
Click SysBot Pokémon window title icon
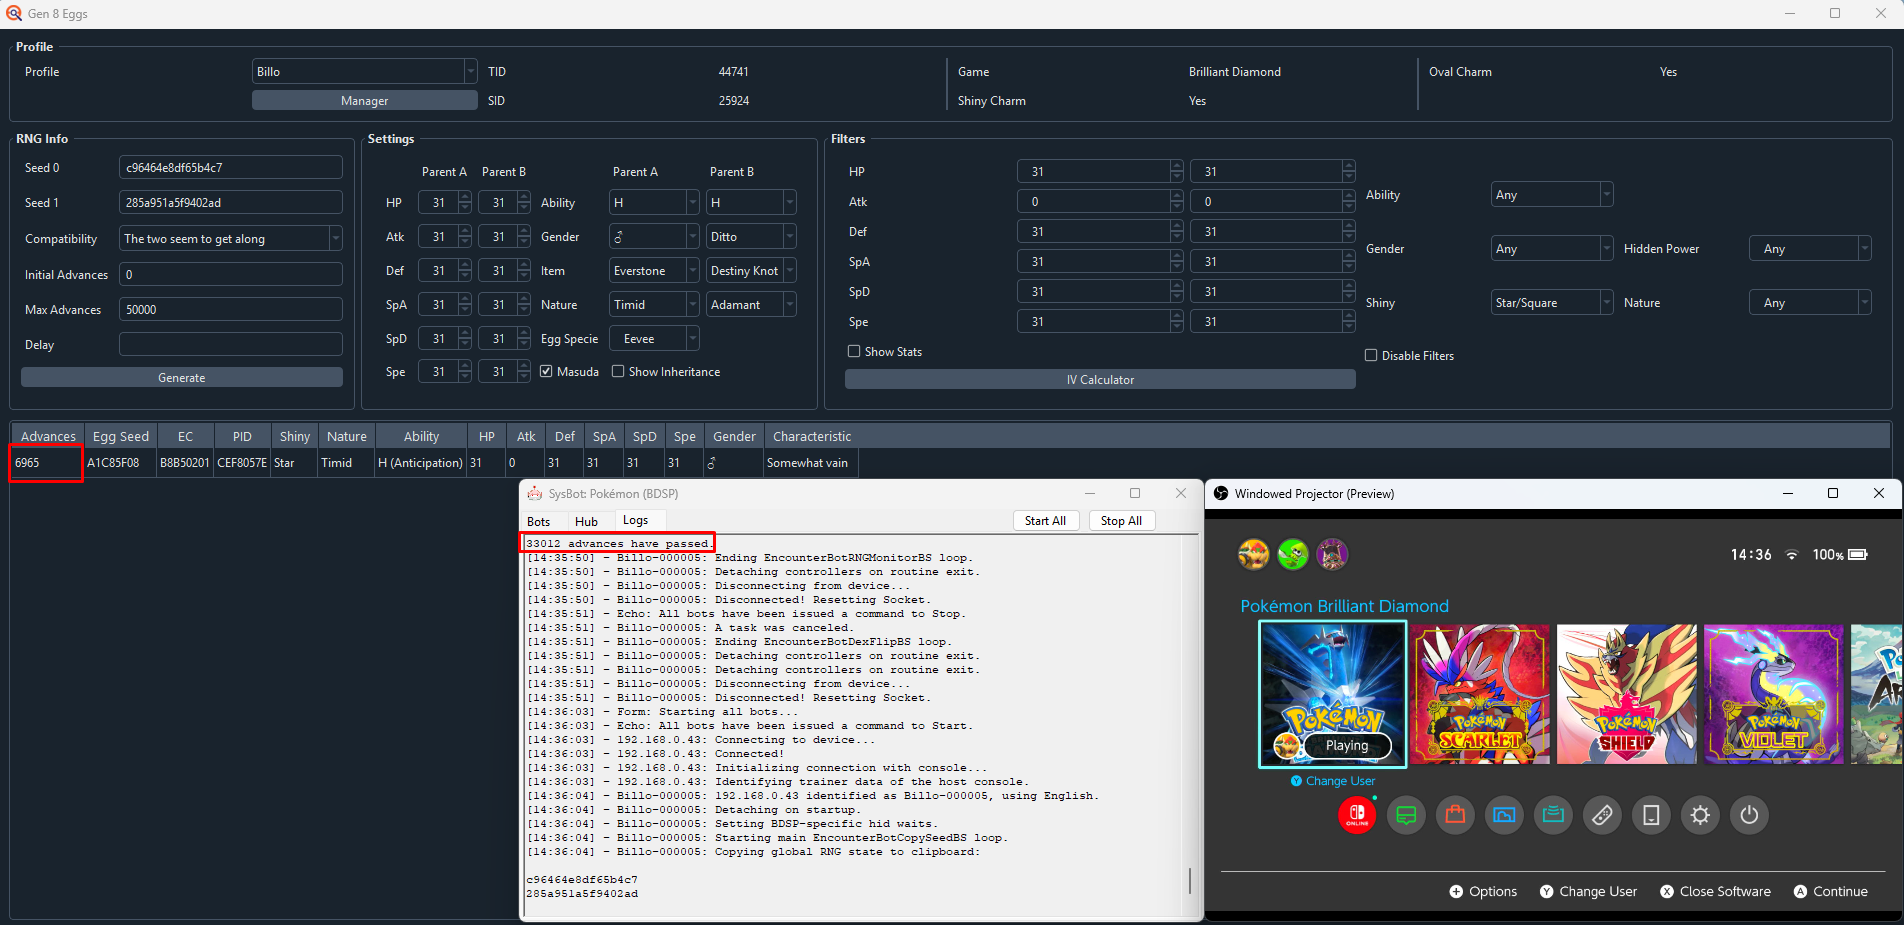[535, 493]
